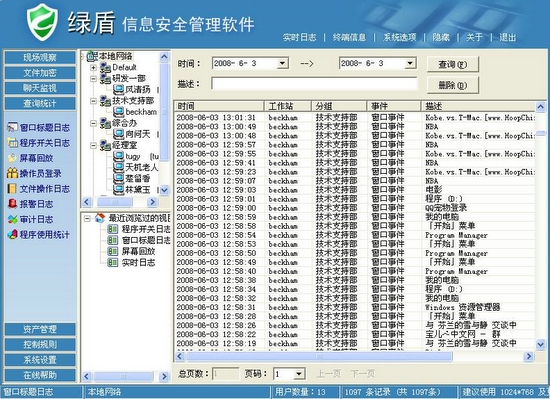
Task: Open the 窗口标题日志 sidebar icon
Action: click(13, 127)
